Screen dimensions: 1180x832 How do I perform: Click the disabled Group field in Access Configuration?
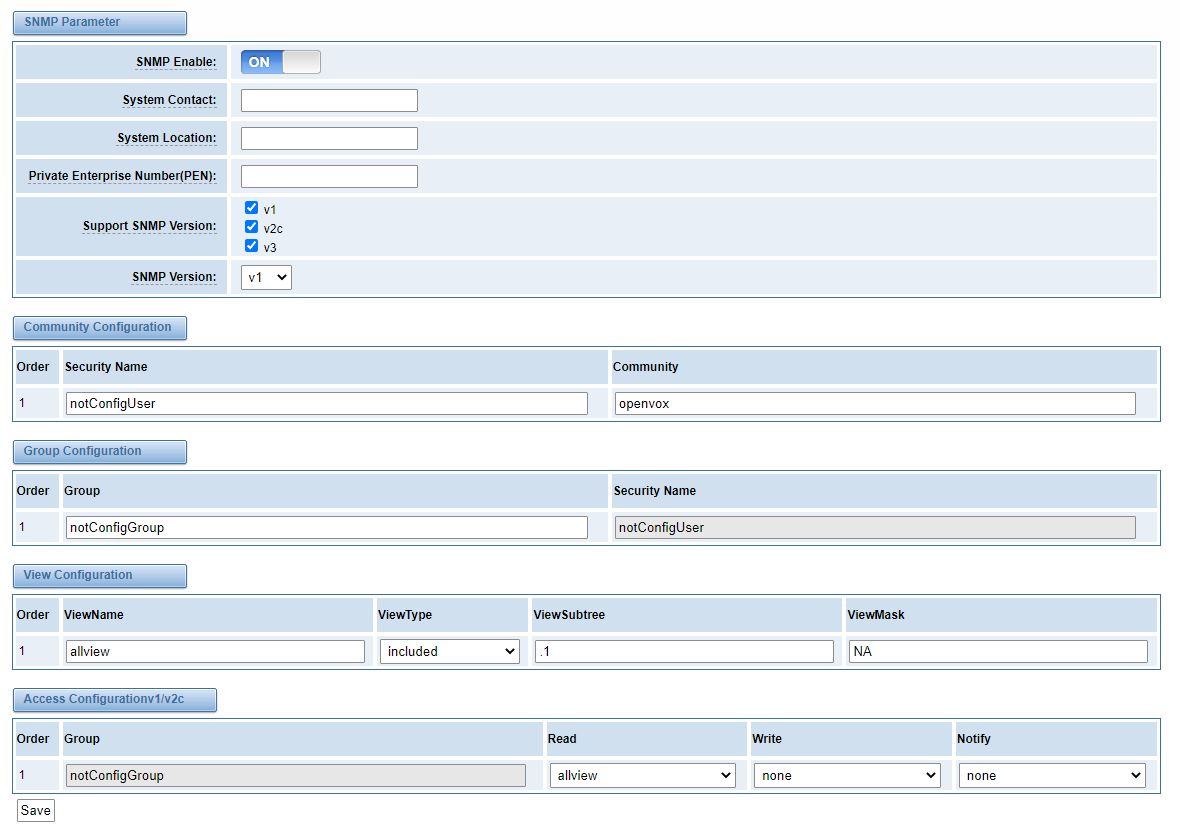tap(296, 776)
